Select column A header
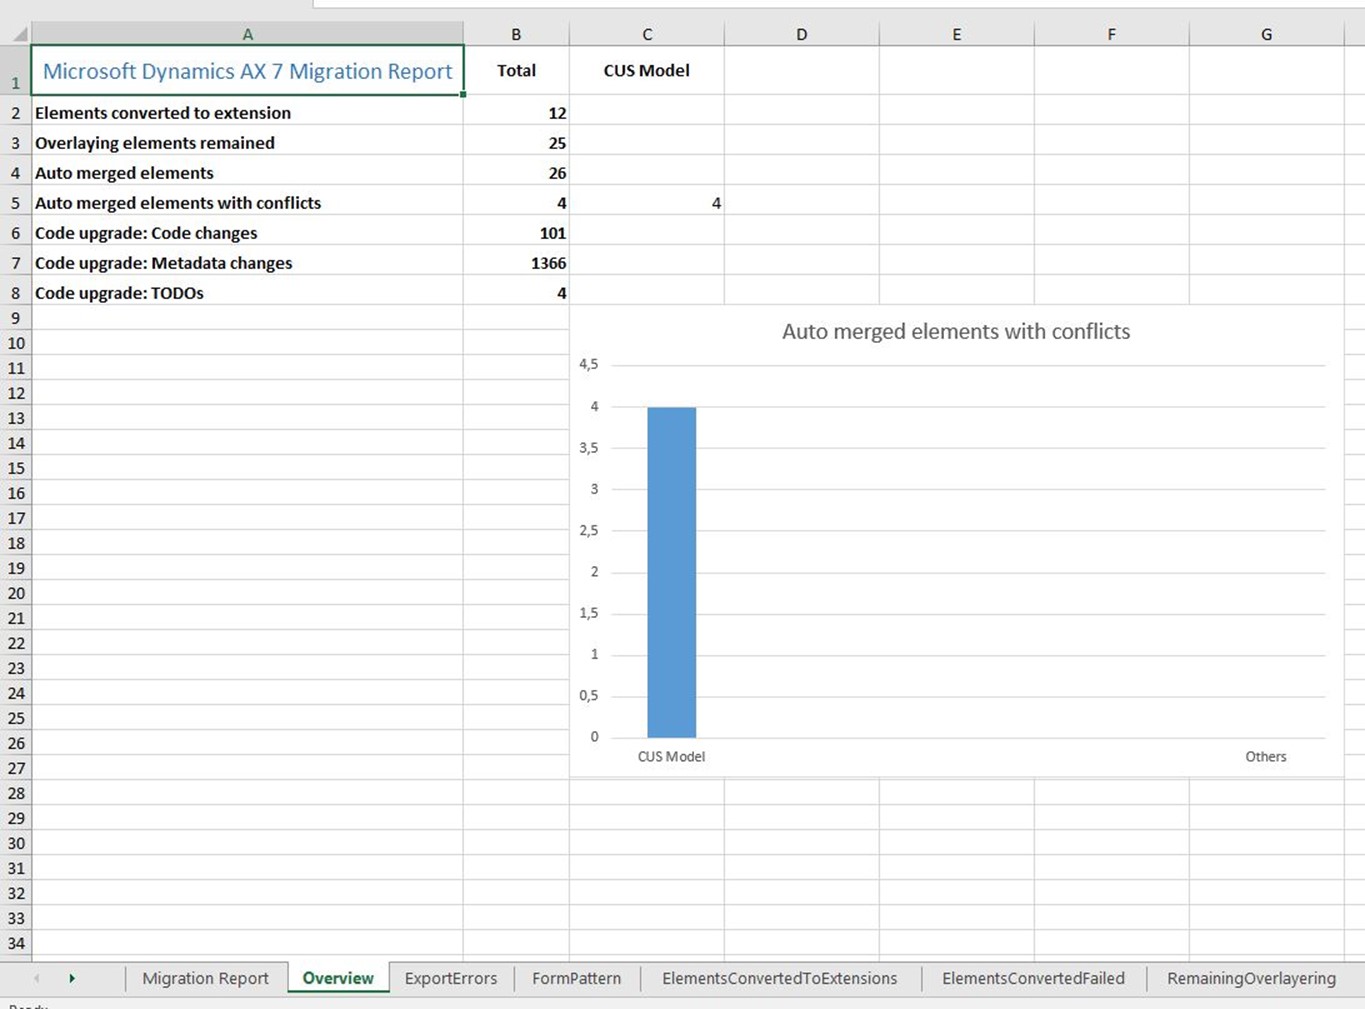The image size is (1365, 1009). click(247, 34)
